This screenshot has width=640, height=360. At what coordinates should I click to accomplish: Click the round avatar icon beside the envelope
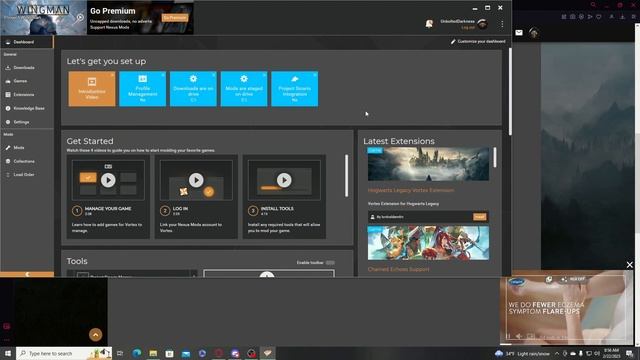coord(533,33)
